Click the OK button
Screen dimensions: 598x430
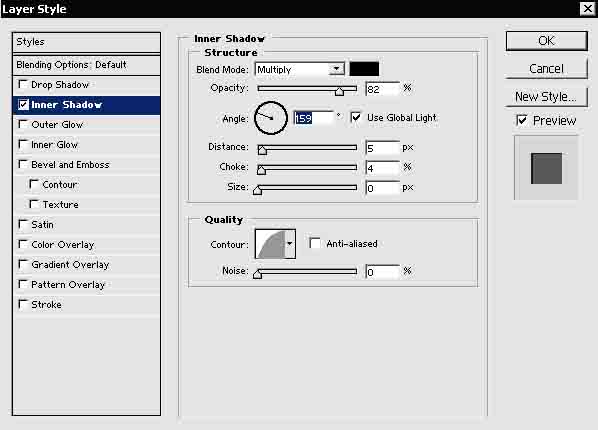pos(546,41)
